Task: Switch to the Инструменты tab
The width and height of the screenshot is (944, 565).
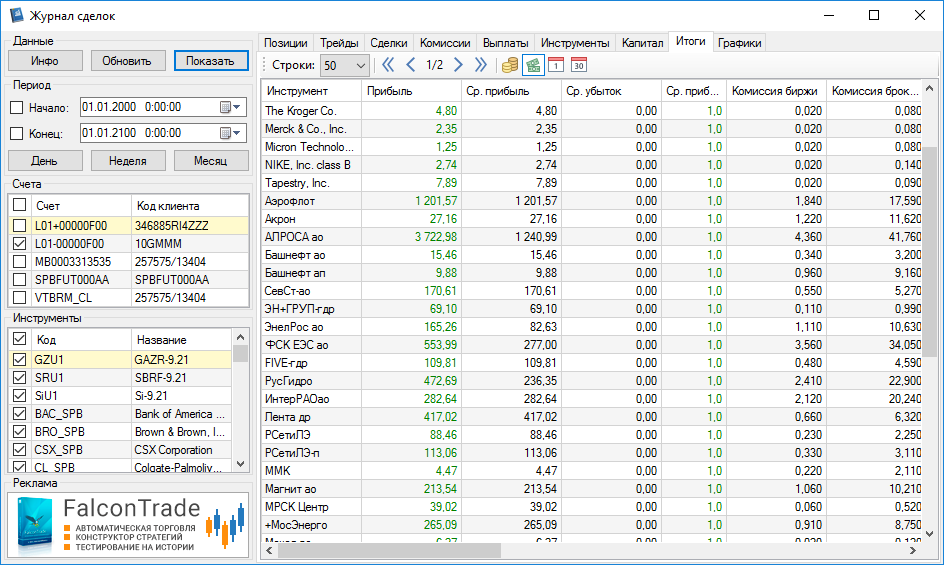Action: pos(575,43)
